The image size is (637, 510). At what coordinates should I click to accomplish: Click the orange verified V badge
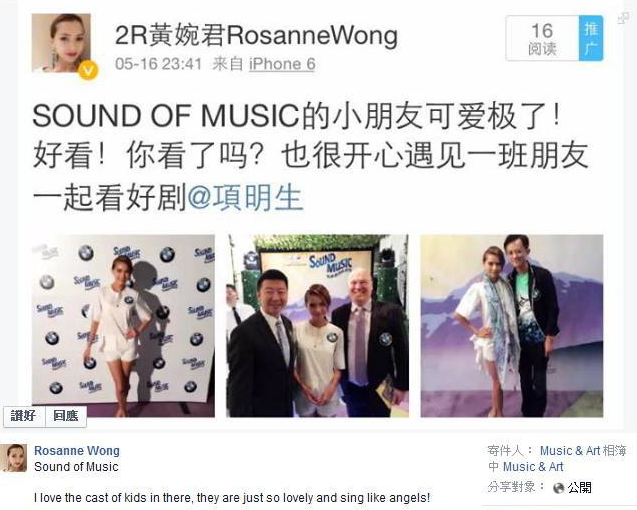click(x=88, y=70)
